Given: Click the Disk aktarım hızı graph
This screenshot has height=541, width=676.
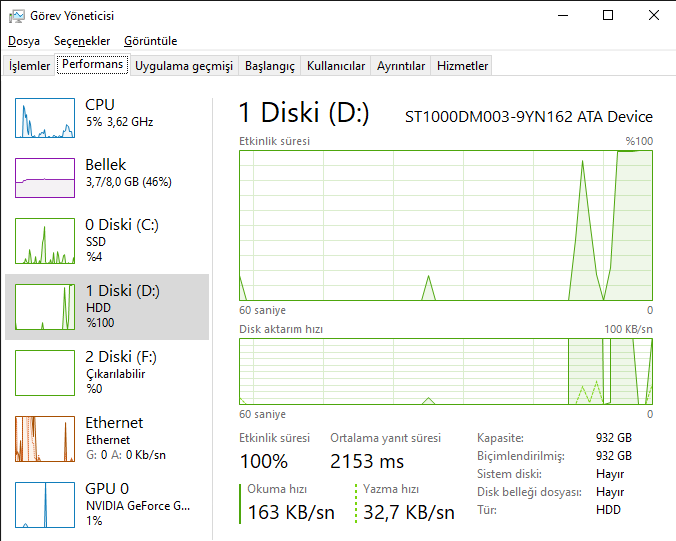Looking at the screenshot, I should (x=445, y=371).
